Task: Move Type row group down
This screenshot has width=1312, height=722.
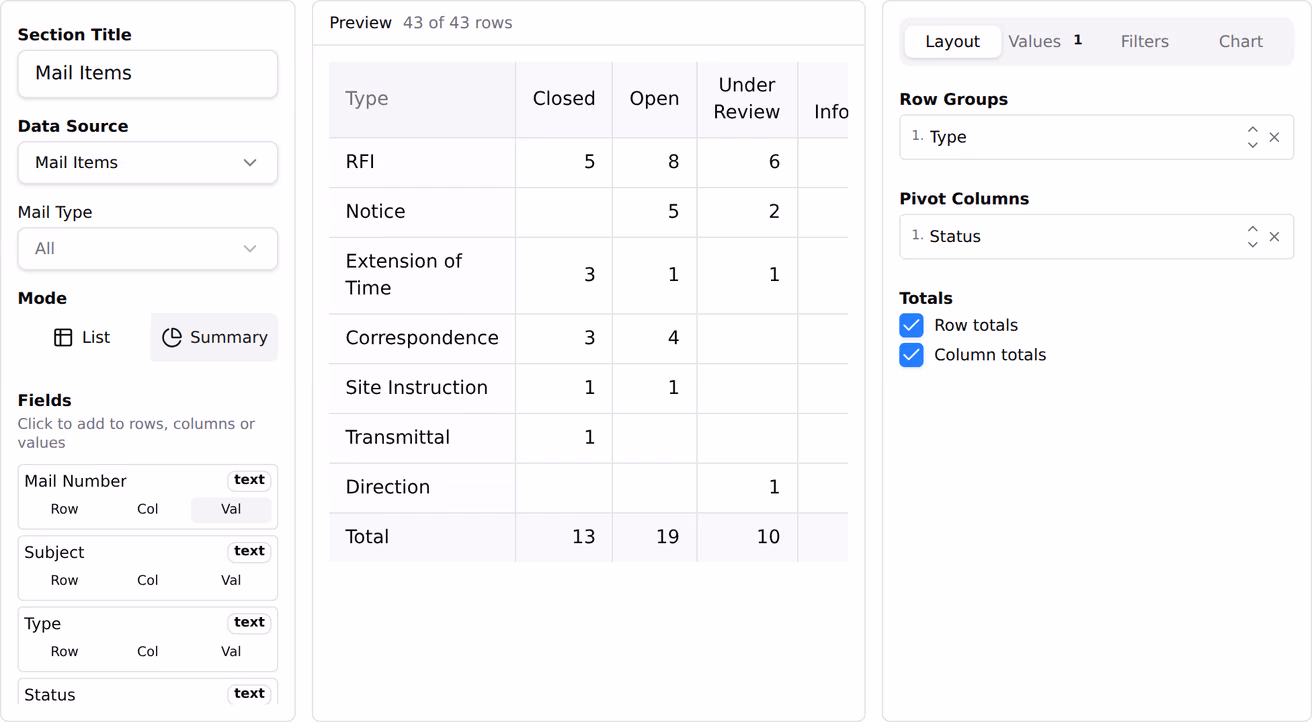Action: click(x=1253, y=145)
